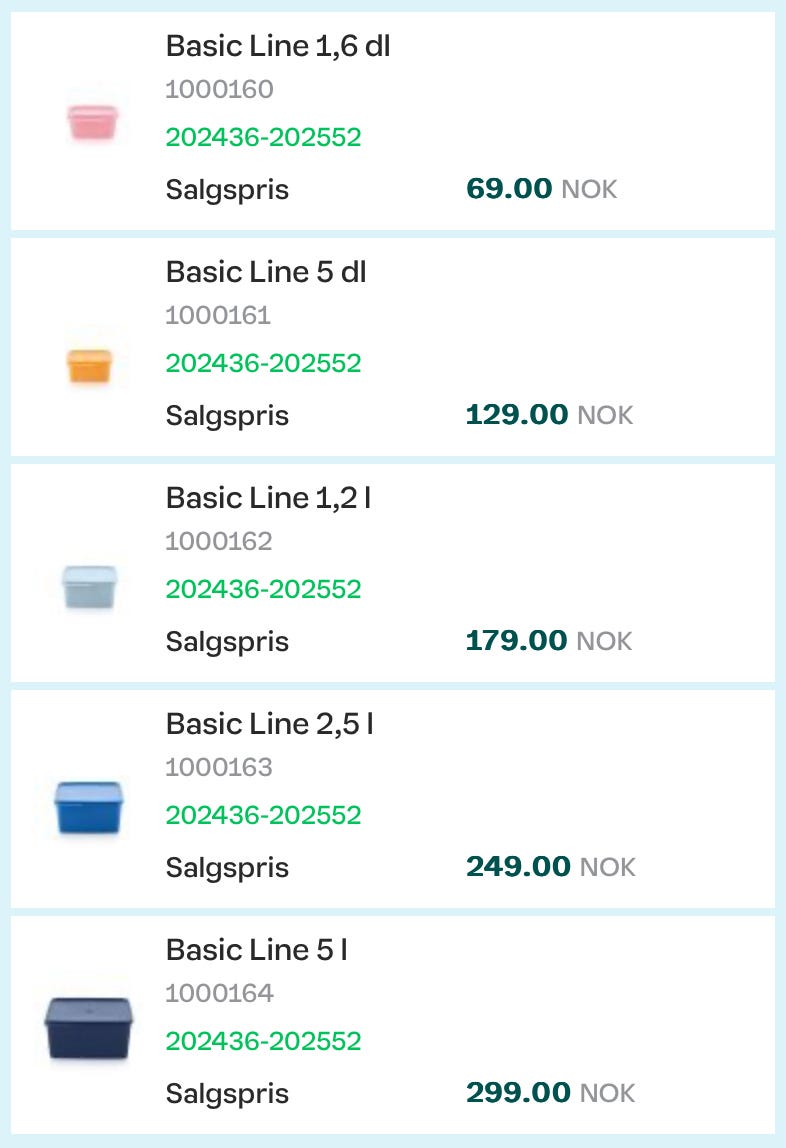Click the pink Basic Line 1,6 dl container image
Screen dimensions: 786x1148
(92, 122)
